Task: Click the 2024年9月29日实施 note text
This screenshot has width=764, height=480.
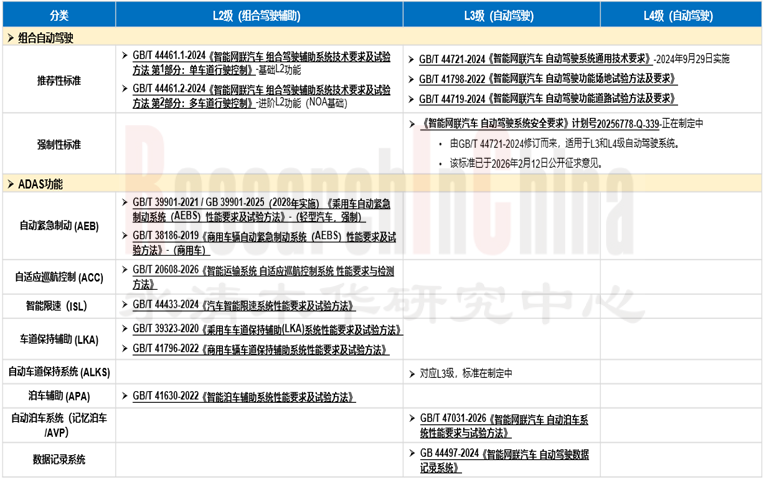Action: 692,59
